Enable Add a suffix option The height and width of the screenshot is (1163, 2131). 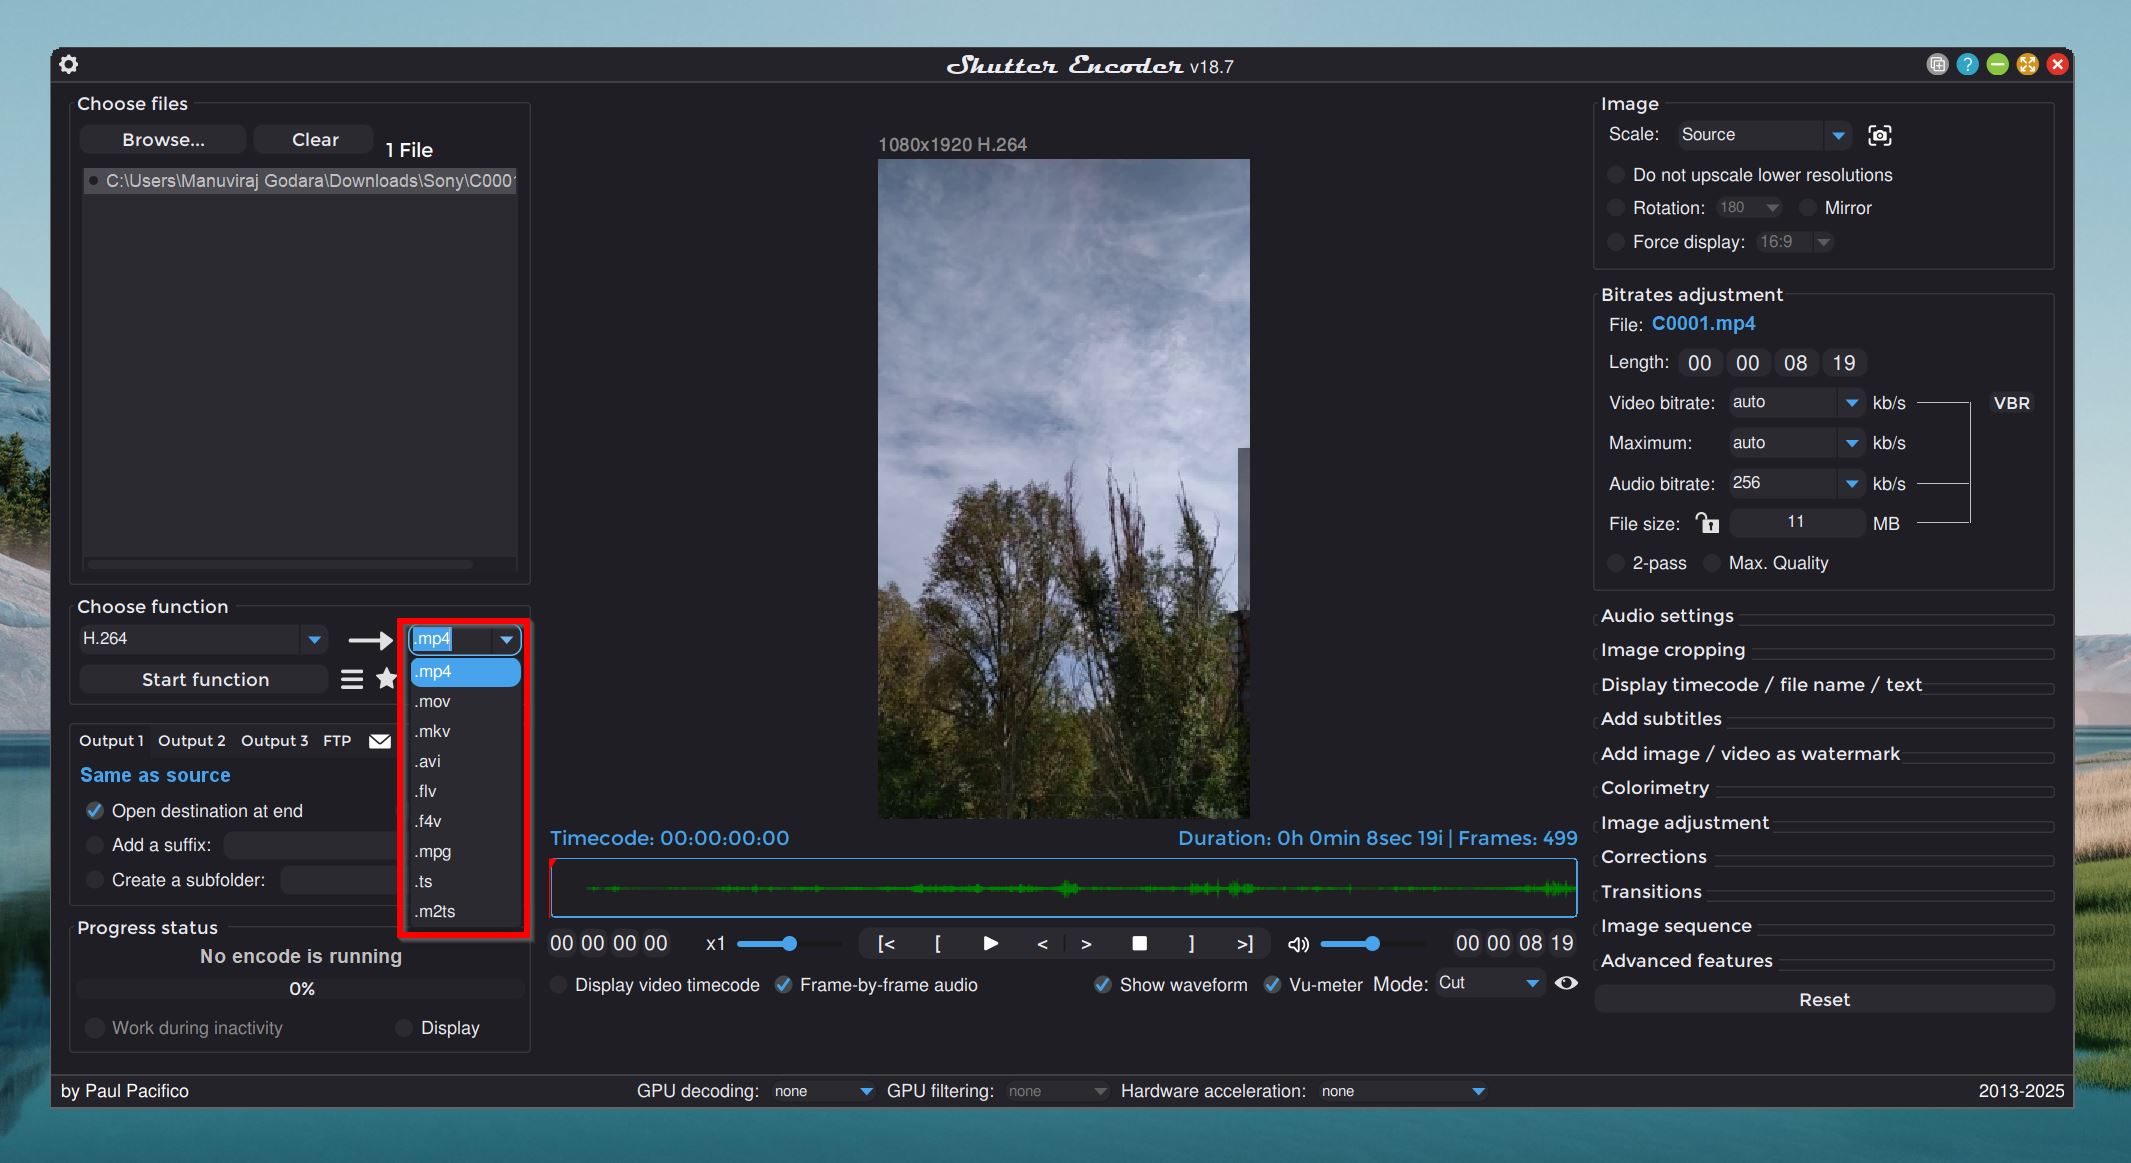tap(95, 845)
